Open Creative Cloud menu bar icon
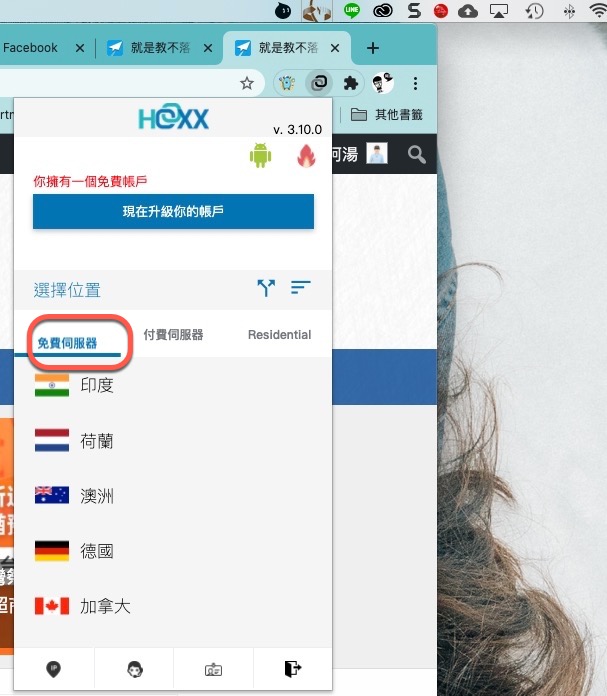607x696 pixels. pos(382,10)
